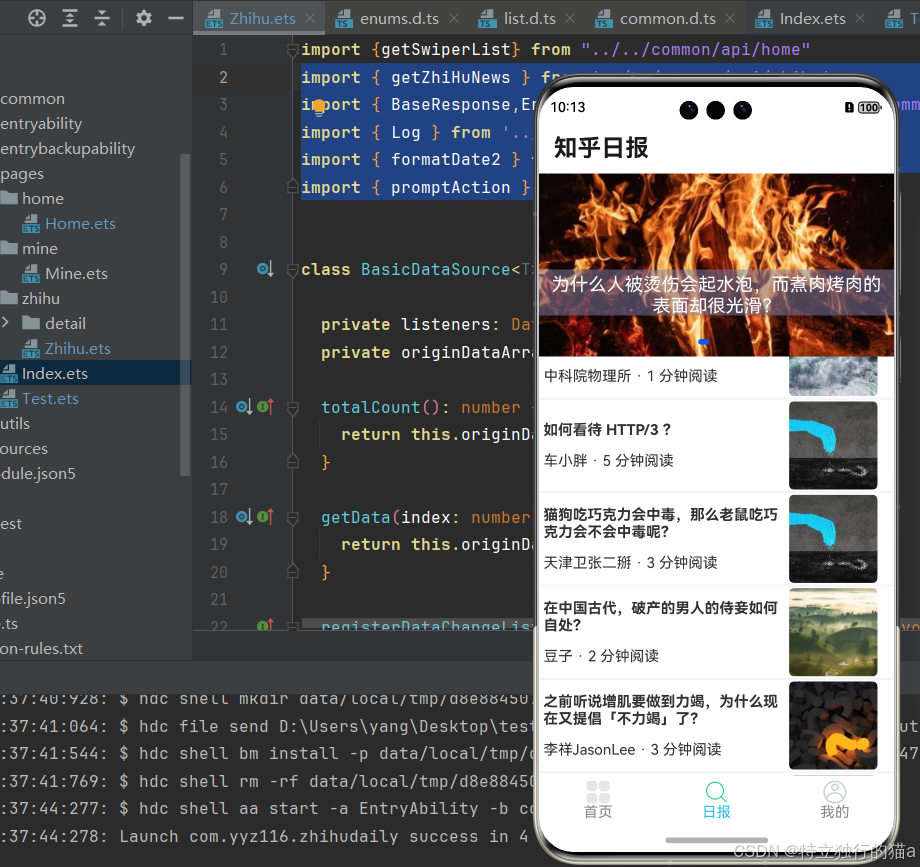Collapse the BasicDataSource class fold marker
The image size is (920, 867).
(292, 270)
